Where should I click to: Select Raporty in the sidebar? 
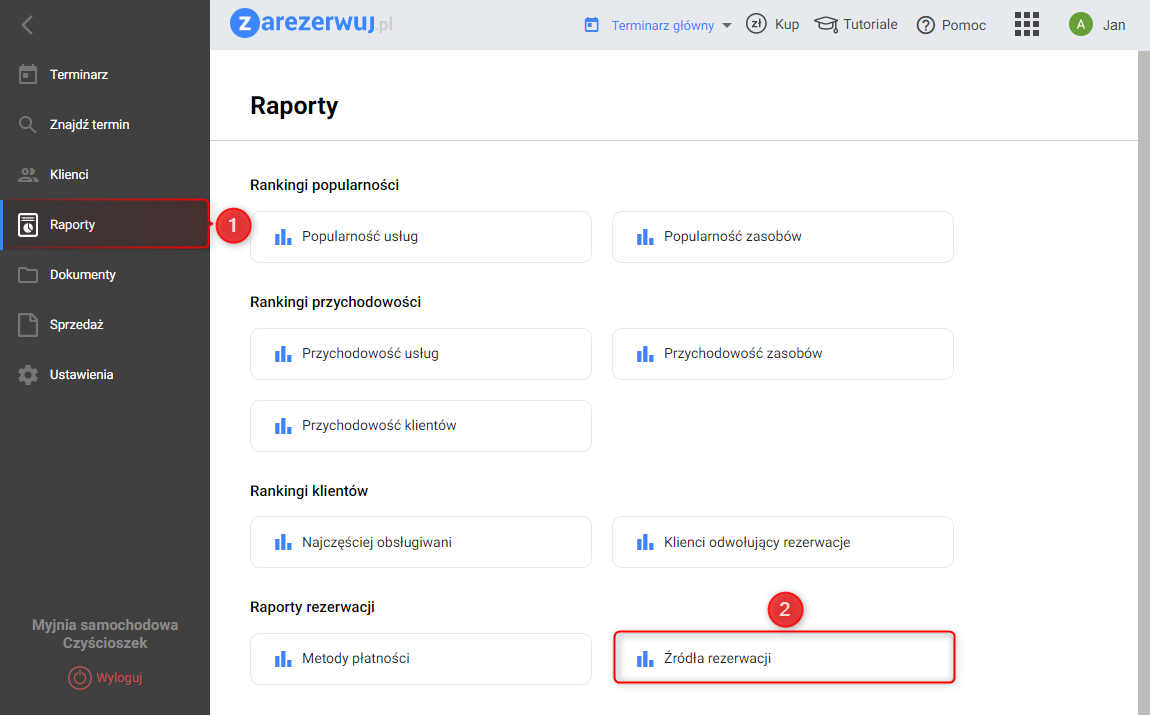[x=105, y=224]
